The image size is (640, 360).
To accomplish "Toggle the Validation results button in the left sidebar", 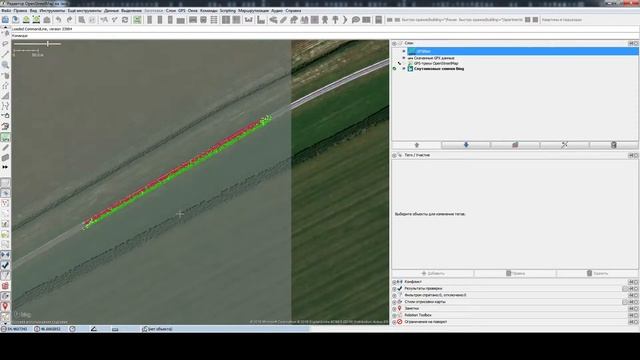I will [x=5, y=265].
